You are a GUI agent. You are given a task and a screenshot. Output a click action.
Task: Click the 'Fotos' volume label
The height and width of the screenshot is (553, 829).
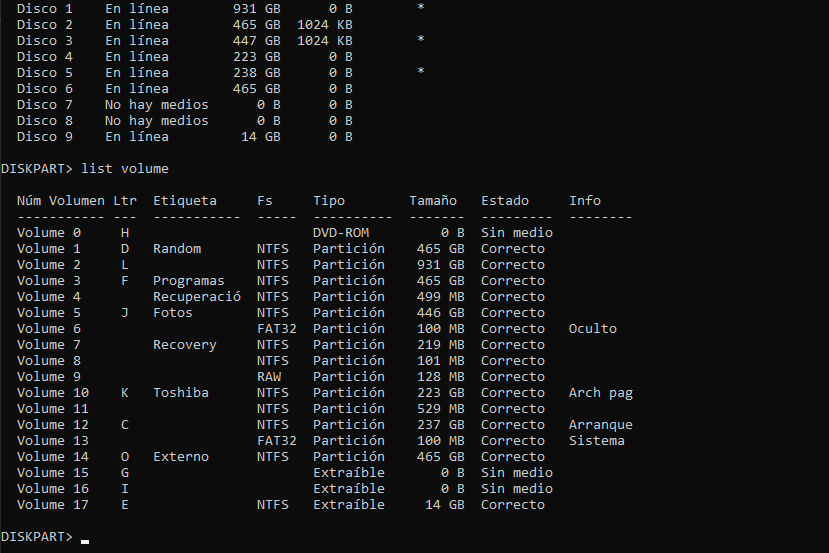coord(173,312)
